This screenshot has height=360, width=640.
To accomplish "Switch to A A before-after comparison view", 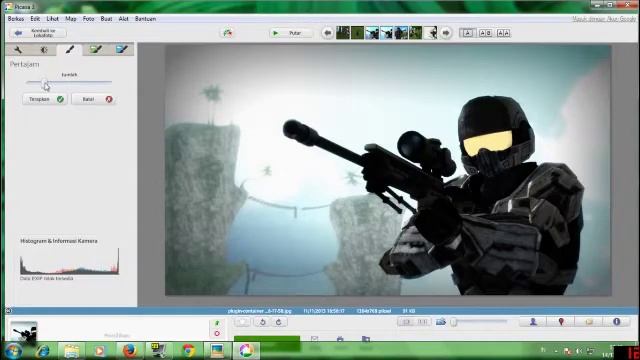I will pyautogui.click(x=503, y=33).
